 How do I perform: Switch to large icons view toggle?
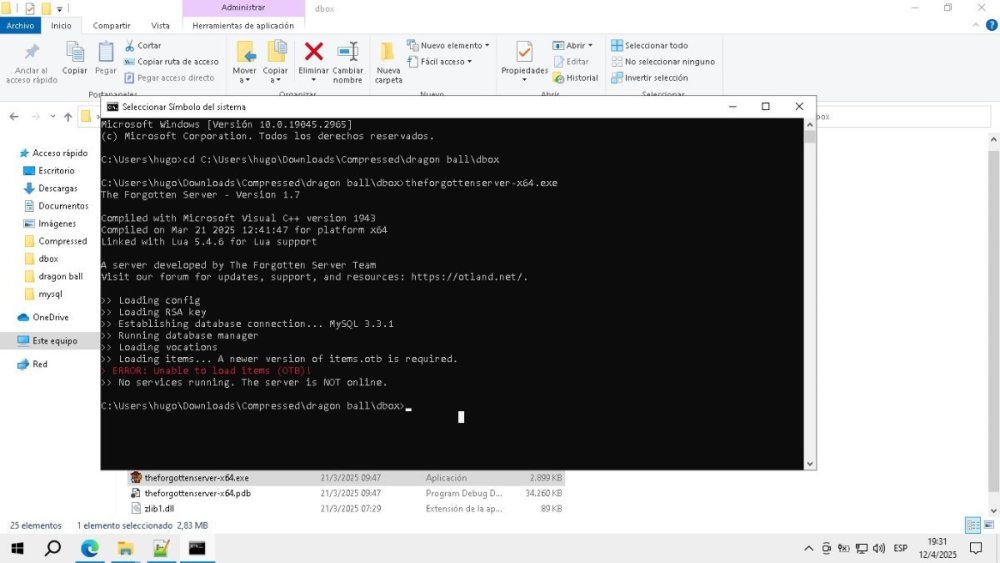coord(988,525)
